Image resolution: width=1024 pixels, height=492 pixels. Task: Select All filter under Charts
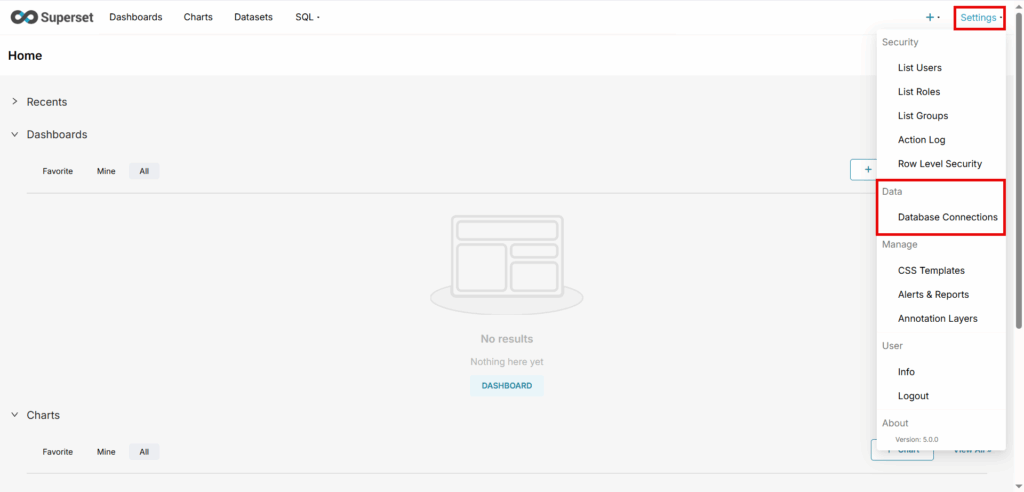(x=144, y=452)
